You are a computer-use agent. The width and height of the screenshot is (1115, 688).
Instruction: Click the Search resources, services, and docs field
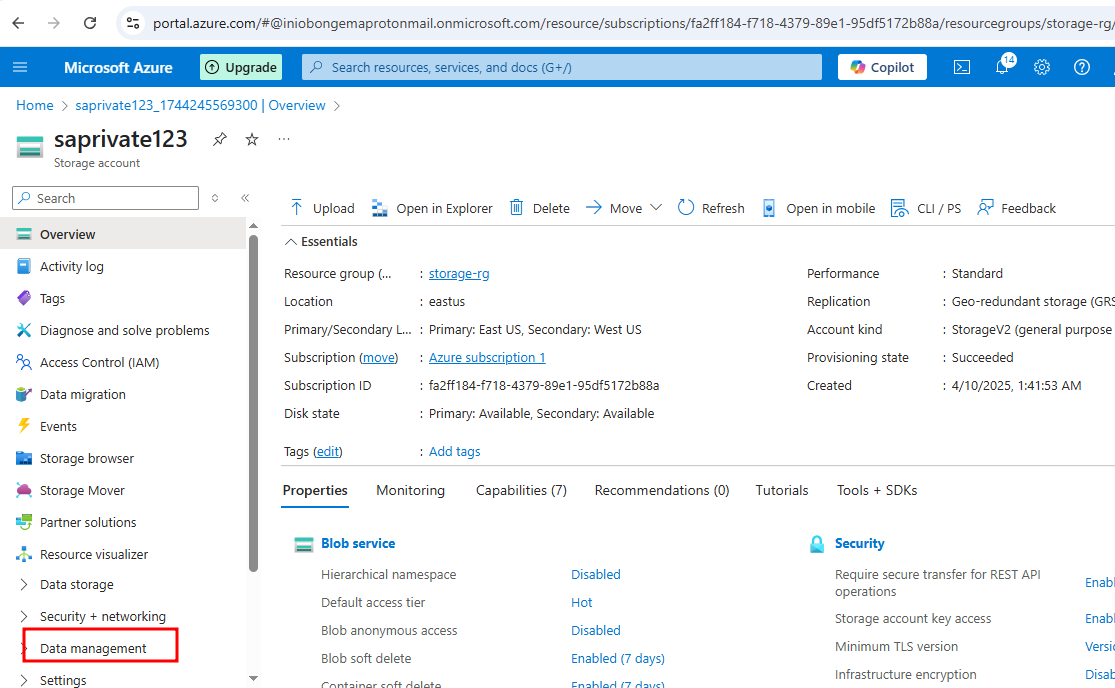pyautogui.click(x=562, y=68)
